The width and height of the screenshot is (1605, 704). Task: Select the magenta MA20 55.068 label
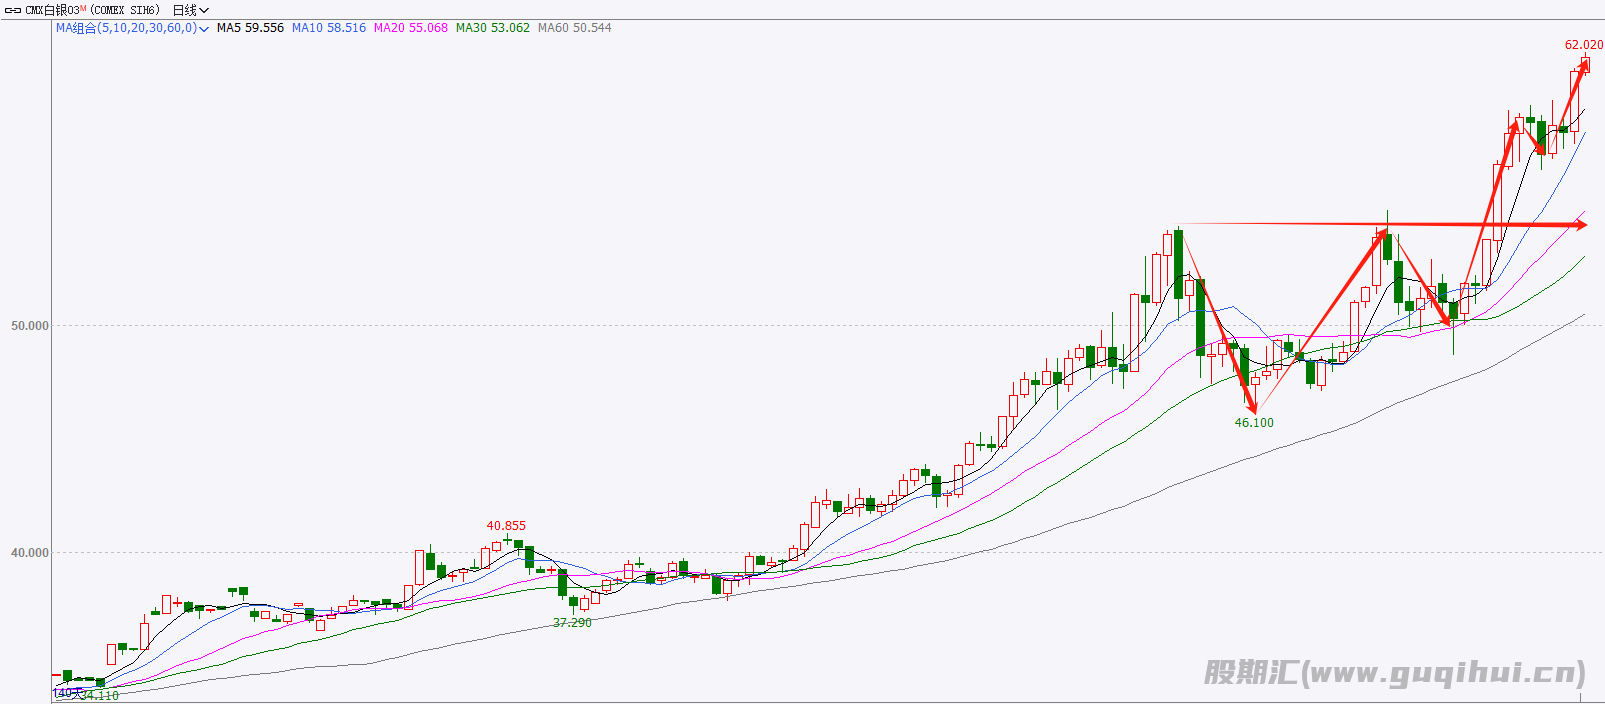(411, 28)
